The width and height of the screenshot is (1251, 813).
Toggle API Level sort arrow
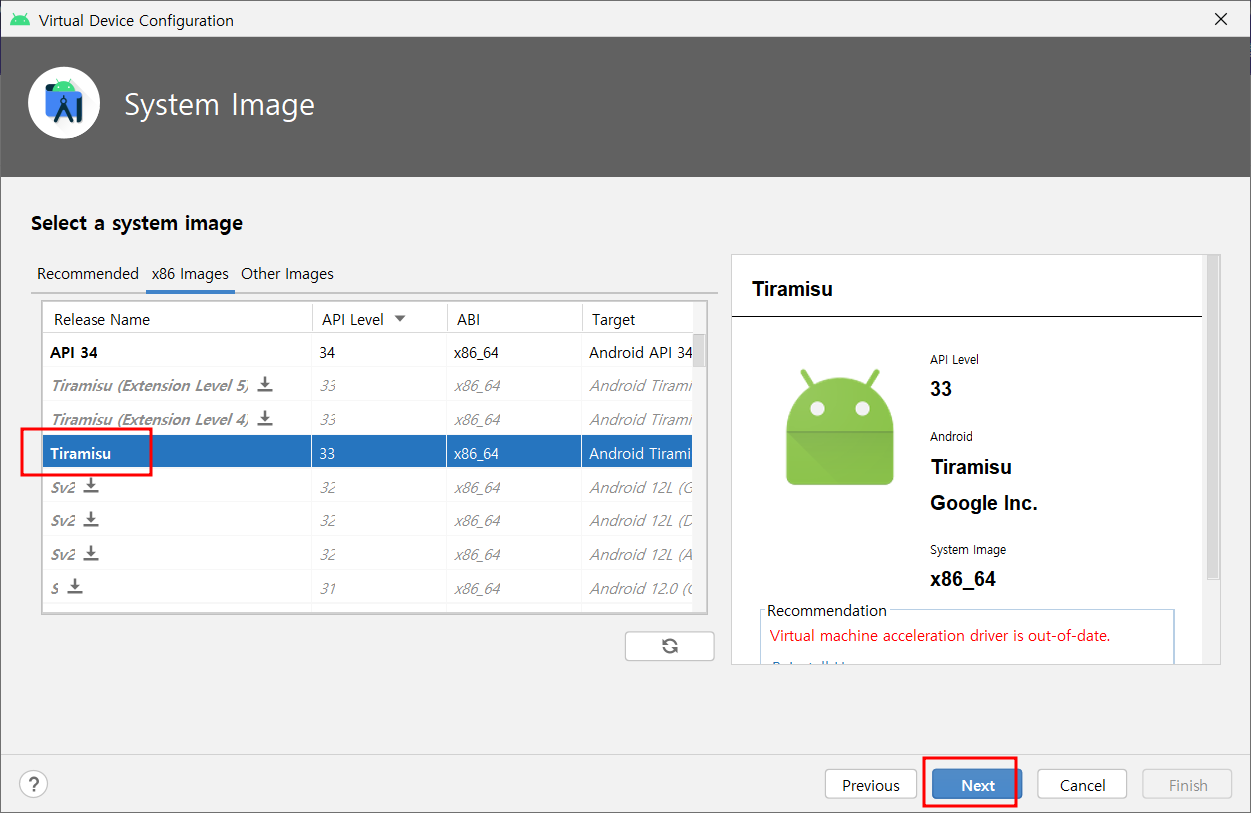pyautogui.click(x=400, y=319)
